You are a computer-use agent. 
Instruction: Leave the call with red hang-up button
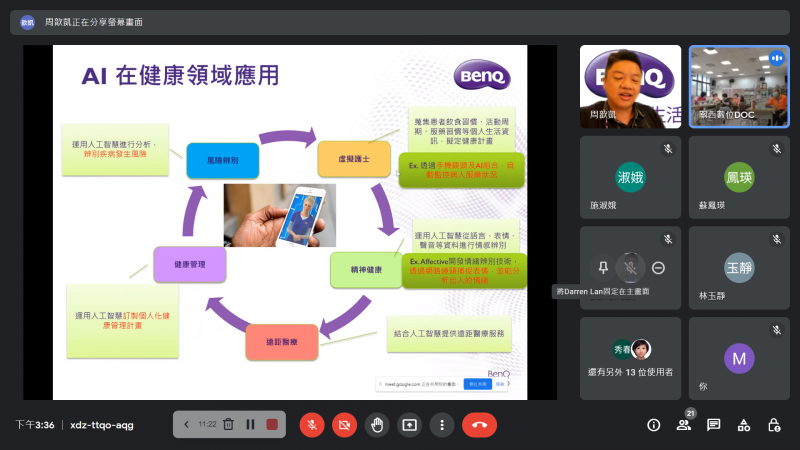[x=479, y=424]
